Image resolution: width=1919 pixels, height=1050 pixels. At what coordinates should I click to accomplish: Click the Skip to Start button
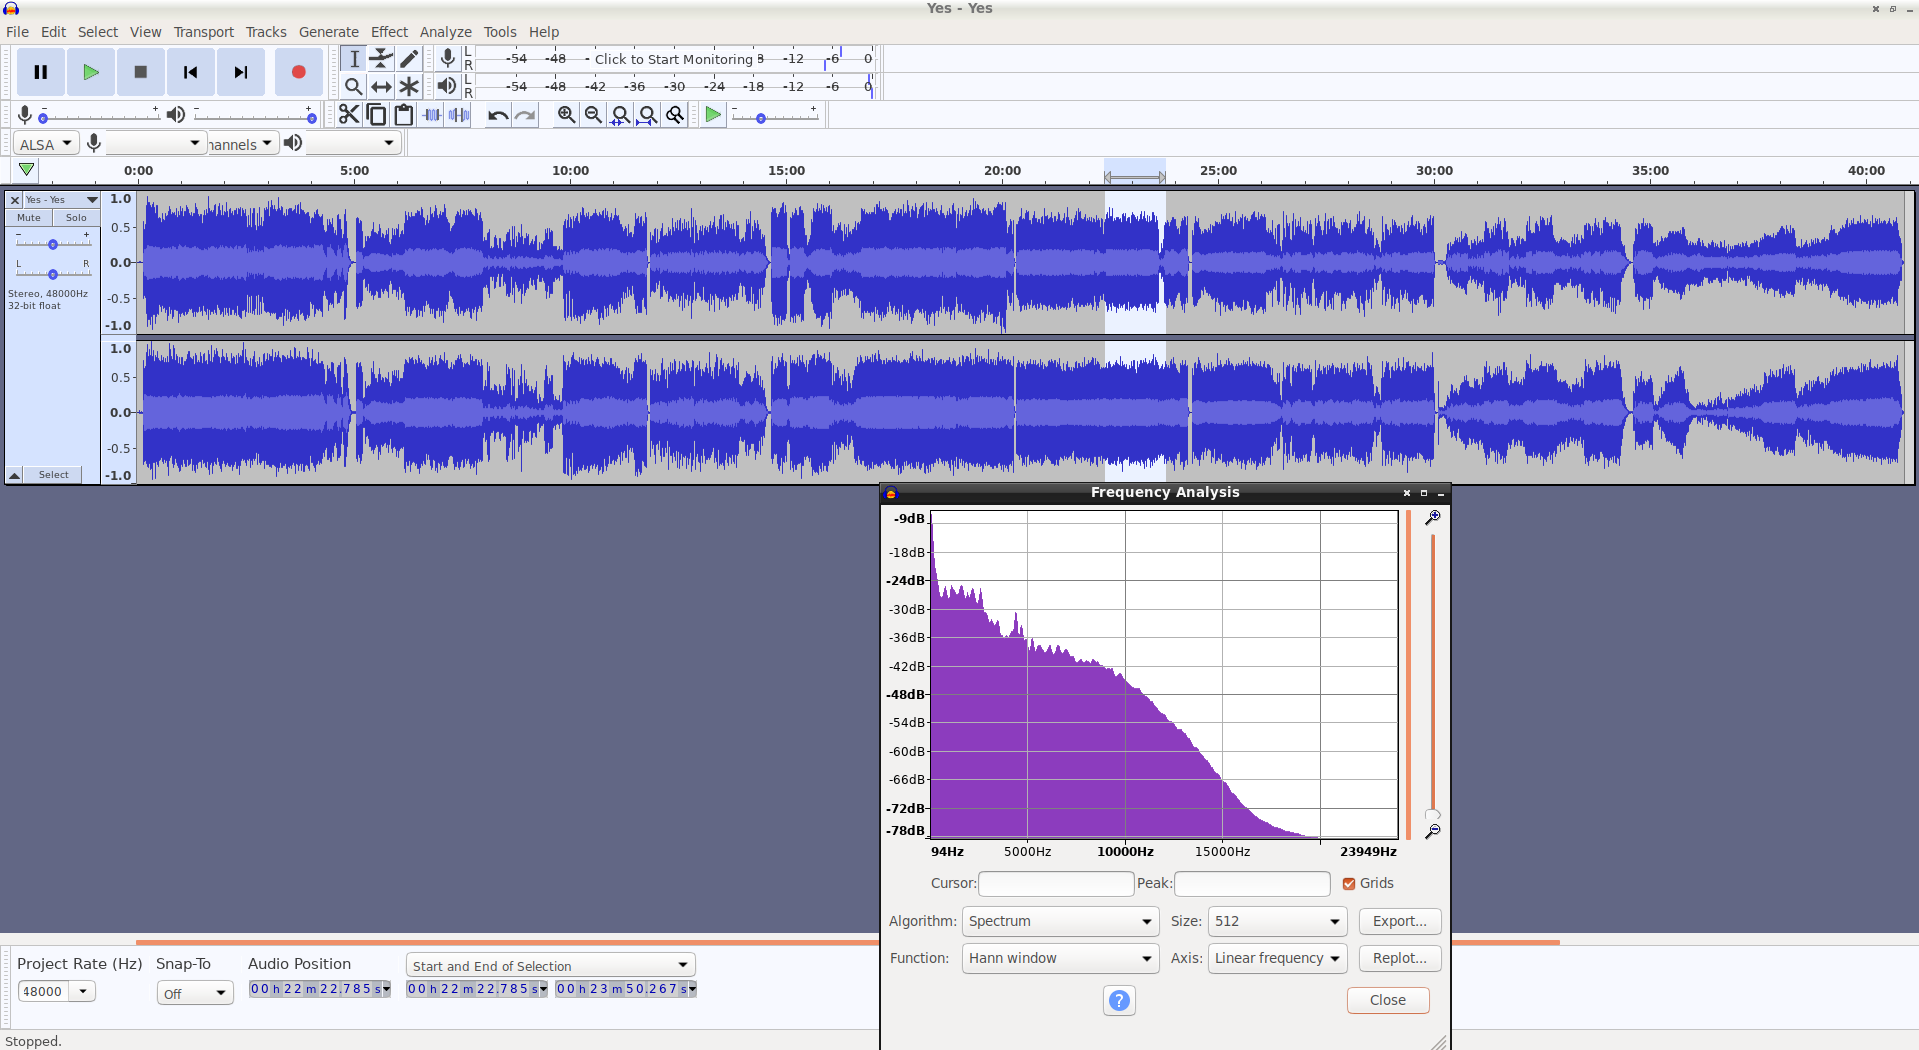click(x=190, y=72)
